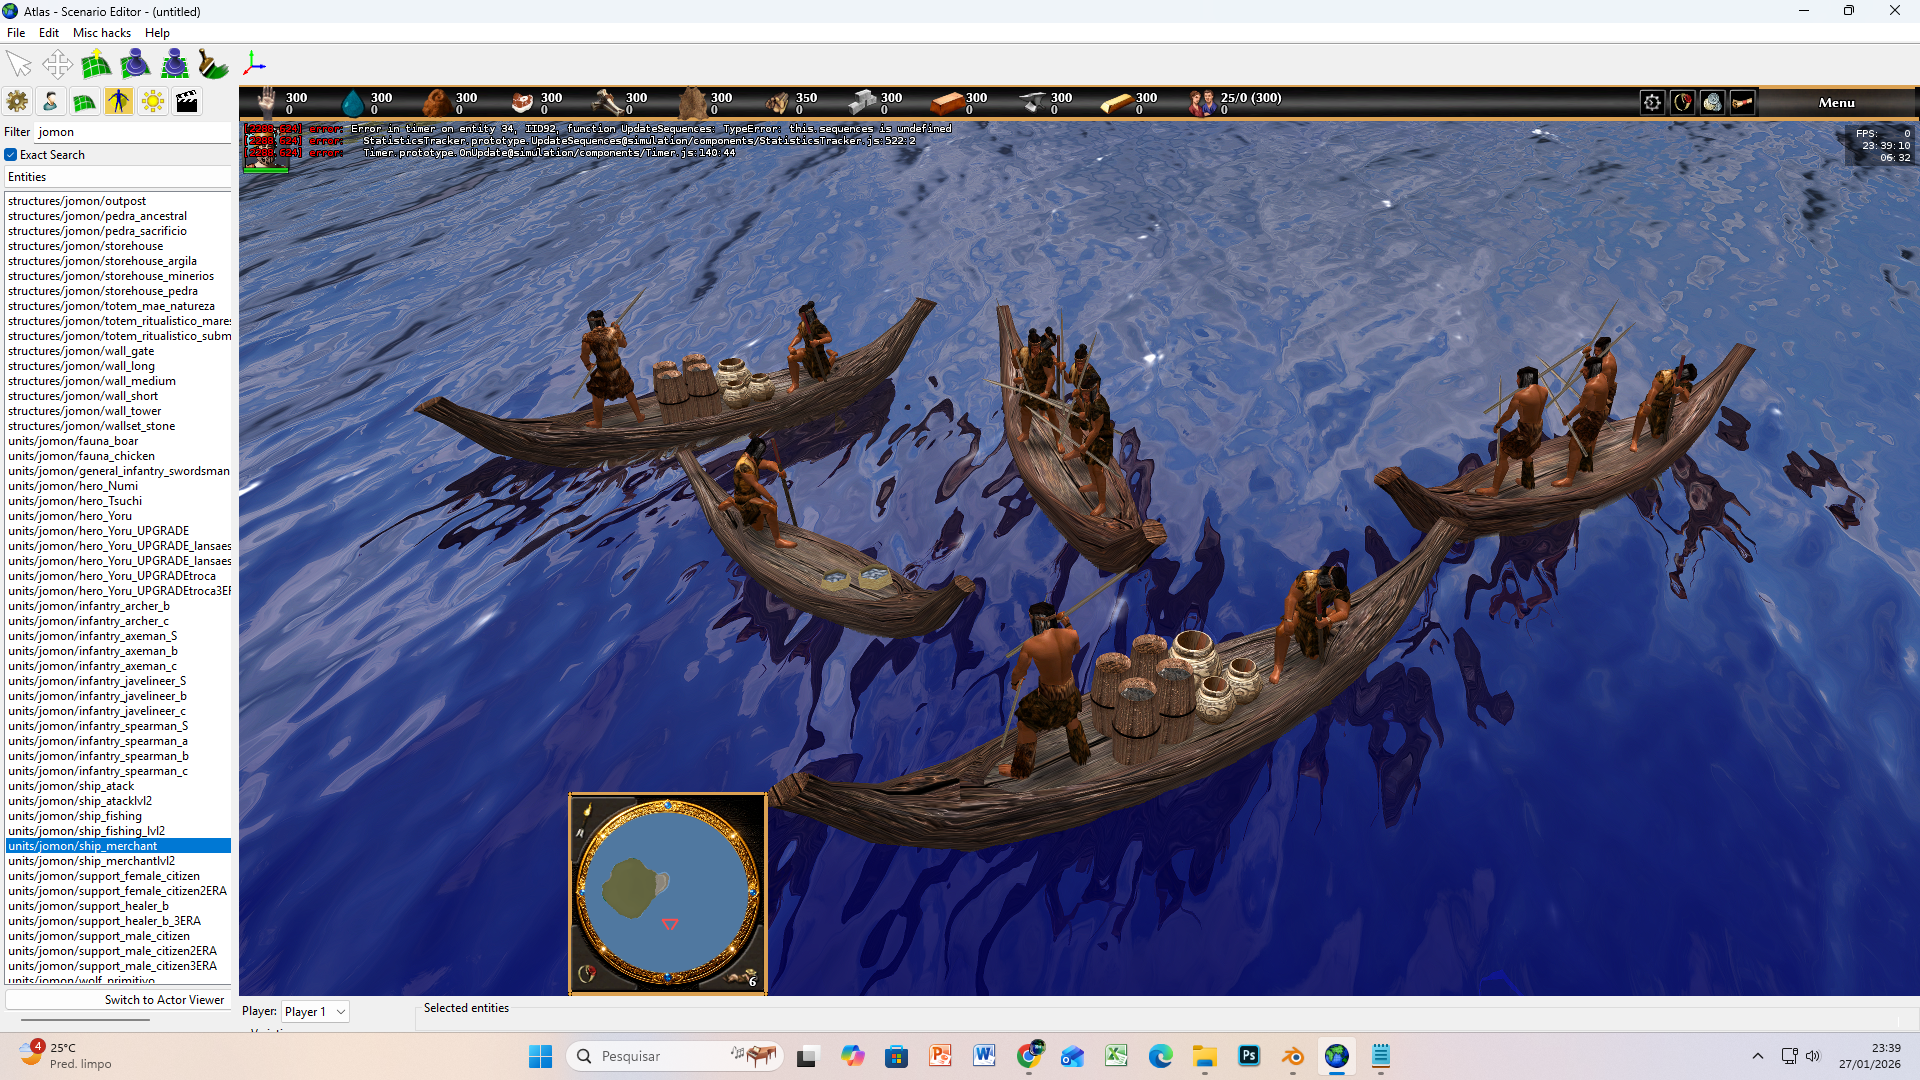This screenshot has width=1920, height=1080.
Task: Open the Map settings gear tab
Action: [17, 101]
